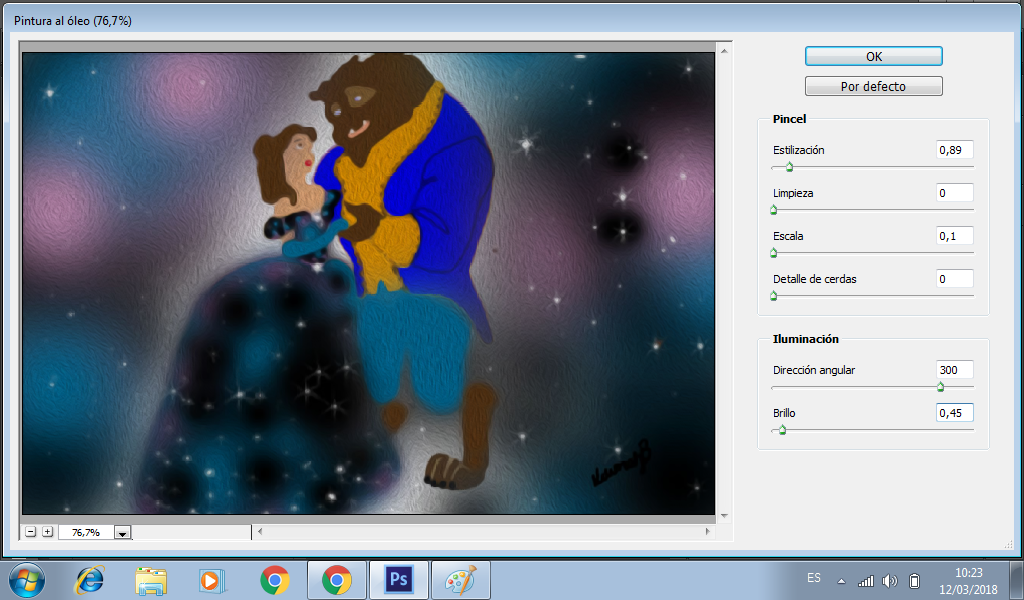Zoom out with the minus button

pos(31,531)
